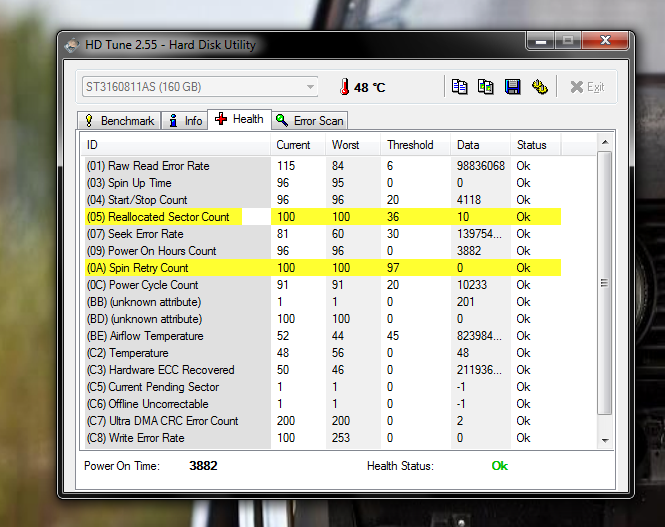The height and width of the screenshot is (527, 665).
Task: Select the Power Cycle Count row
Action: (x=321, y=284)
